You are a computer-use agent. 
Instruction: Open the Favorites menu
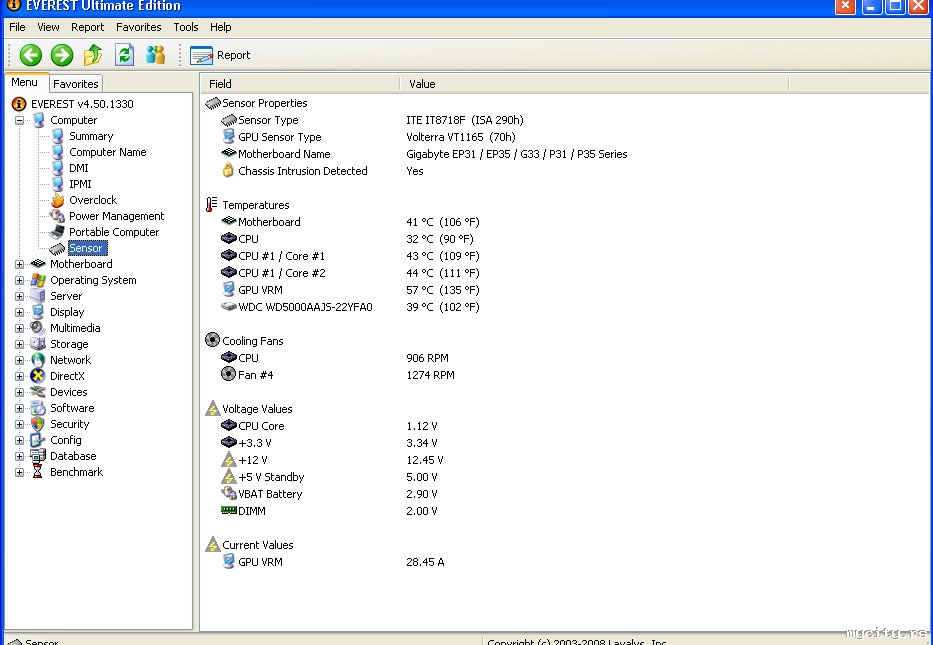pos(138,27)
